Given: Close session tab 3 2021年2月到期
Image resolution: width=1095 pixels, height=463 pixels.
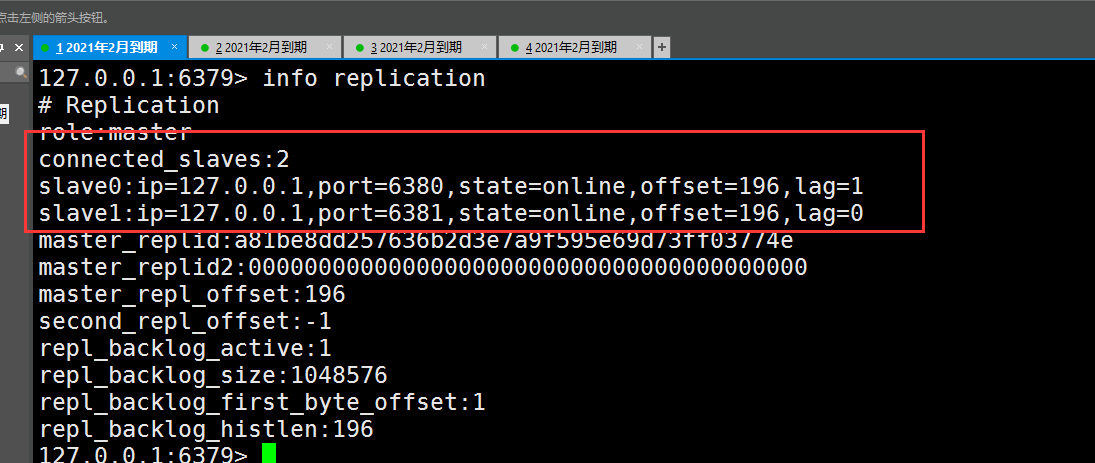Looking at the screenshot, I should point(485,47).
